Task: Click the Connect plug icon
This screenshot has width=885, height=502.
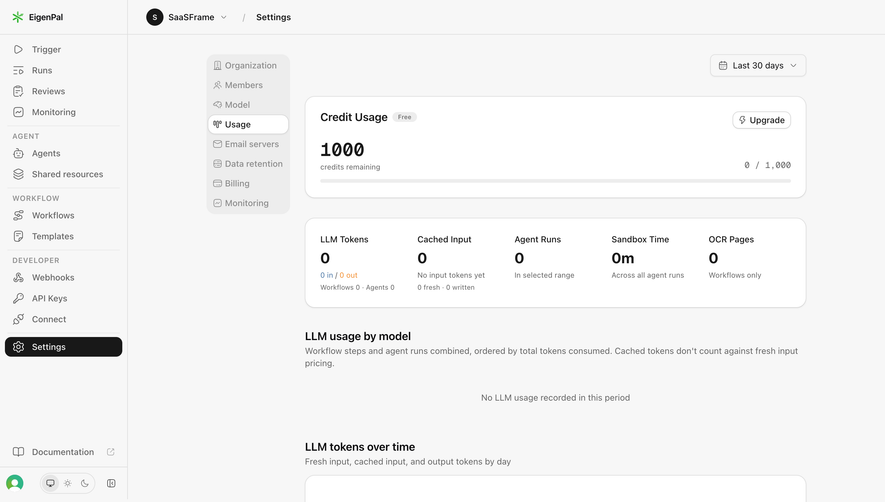Action: (19, 319)
